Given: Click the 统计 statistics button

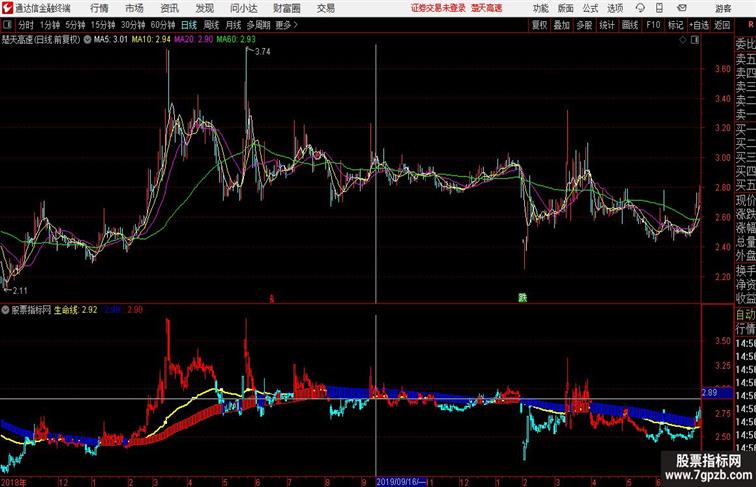Looking at the screenshot, I should (607, 25).
